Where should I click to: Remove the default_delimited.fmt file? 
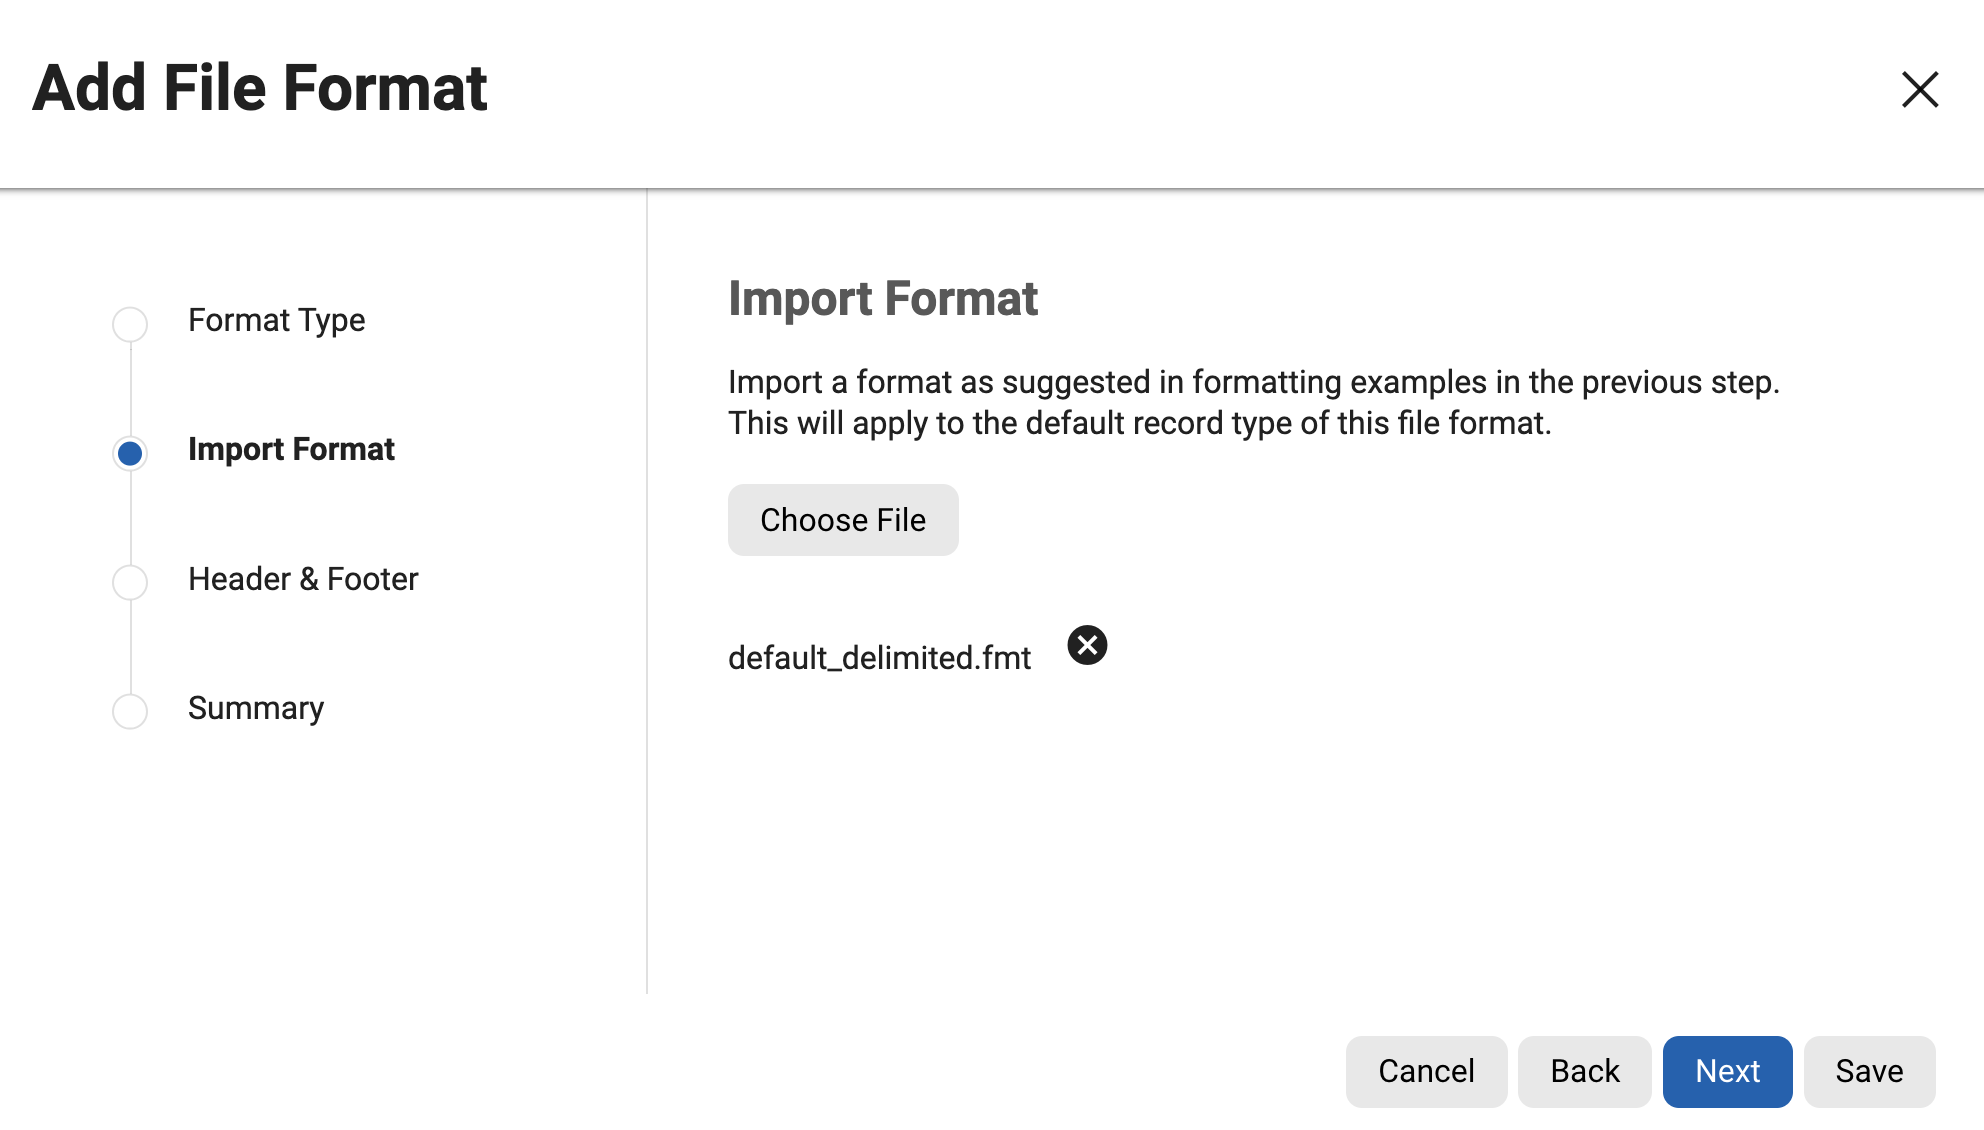coord(1087,645)
